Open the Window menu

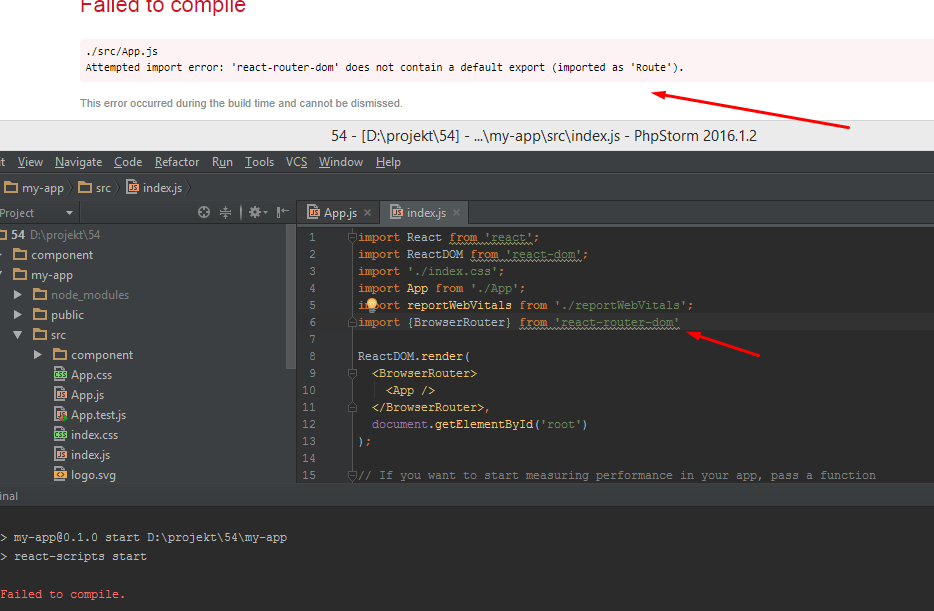point(341,162)
